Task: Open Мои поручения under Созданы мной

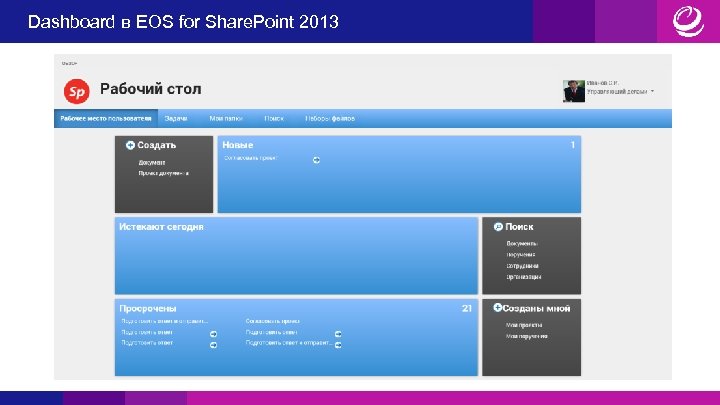Action: click(527, 336)
